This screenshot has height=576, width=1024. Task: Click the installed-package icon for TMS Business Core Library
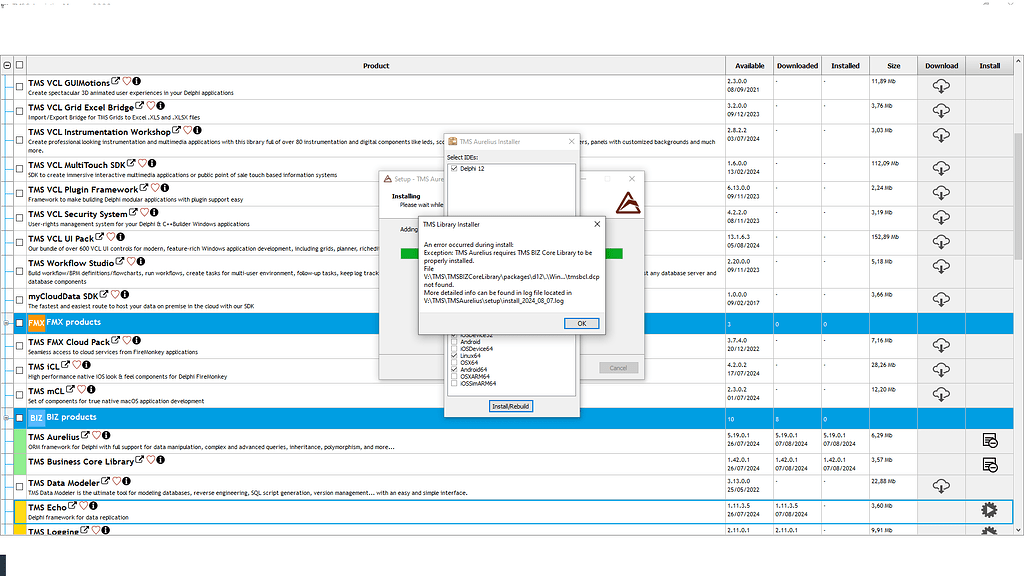990,464
